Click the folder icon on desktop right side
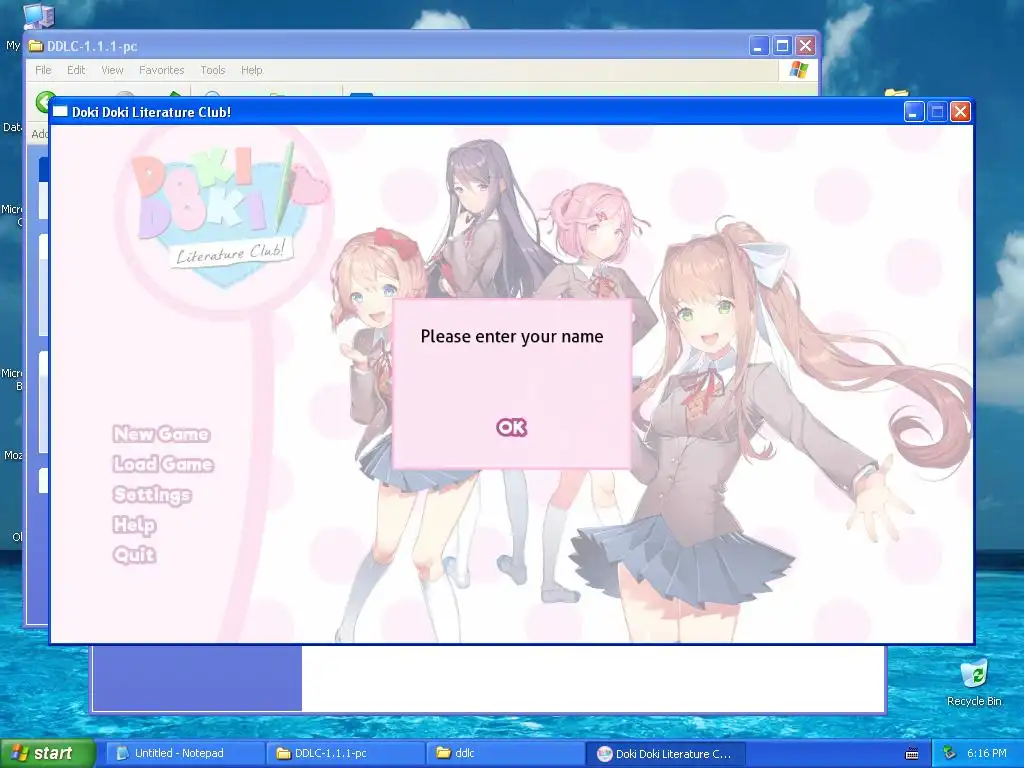The height and width of the screenshot is (768, 1024). (897, 93)
